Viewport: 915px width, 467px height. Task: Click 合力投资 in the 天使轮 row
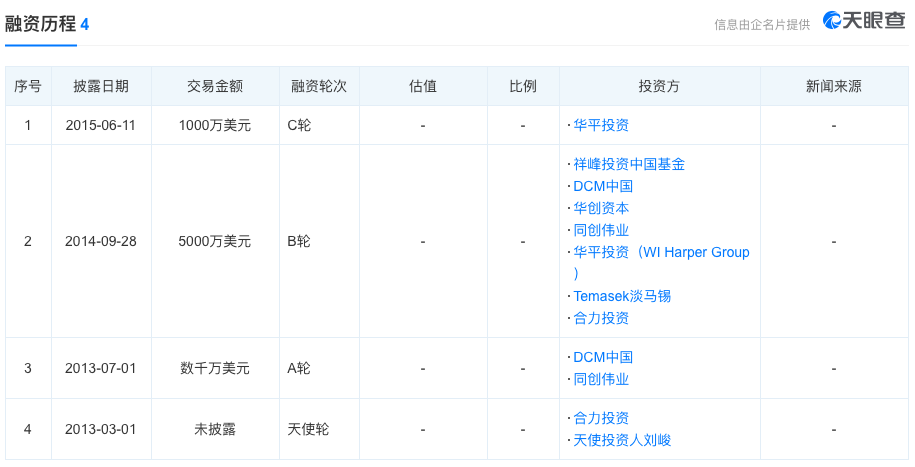[x=601, y=418]
